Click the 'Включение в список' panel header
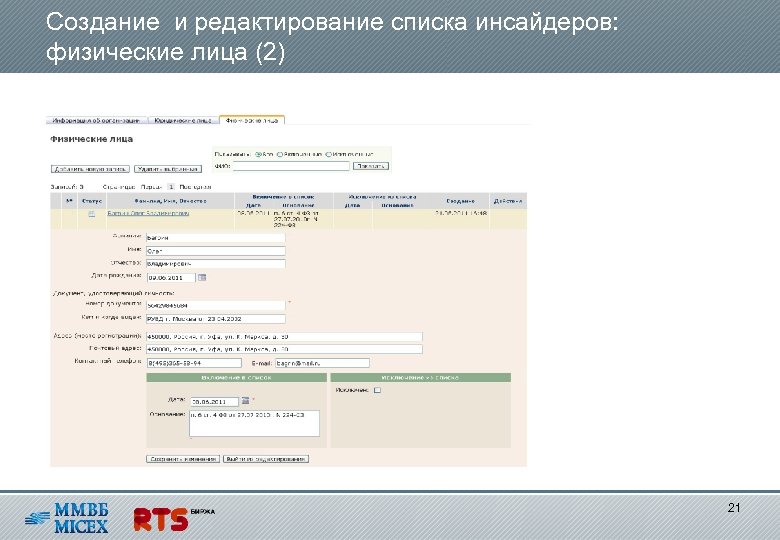Viewport: 780px width, 540px height. (x=236, y=378)
